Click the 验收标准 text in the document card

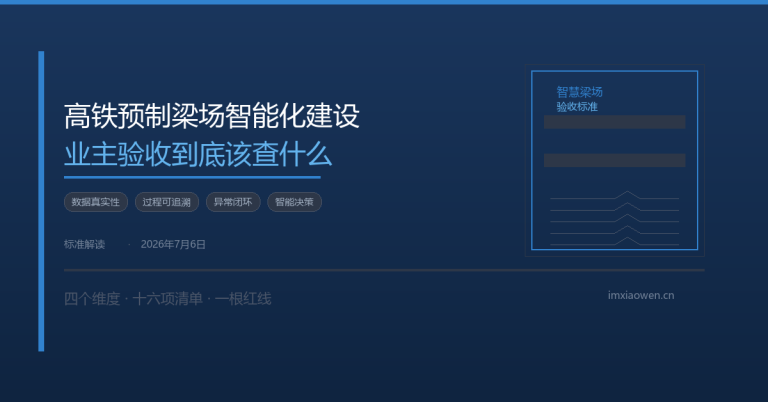577,107
